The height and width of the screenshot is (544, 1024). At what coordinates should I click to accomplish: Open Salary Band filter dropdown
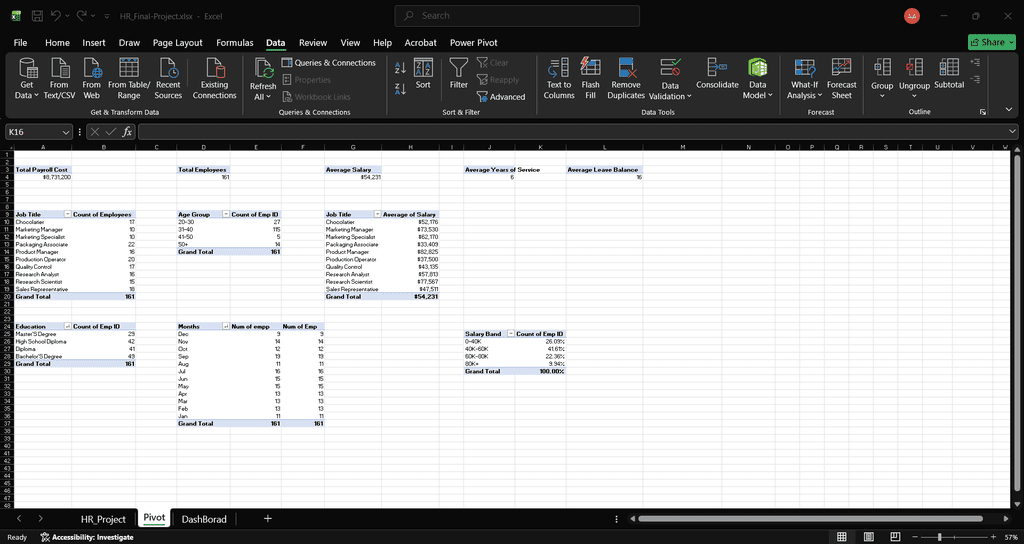[511, 334]
